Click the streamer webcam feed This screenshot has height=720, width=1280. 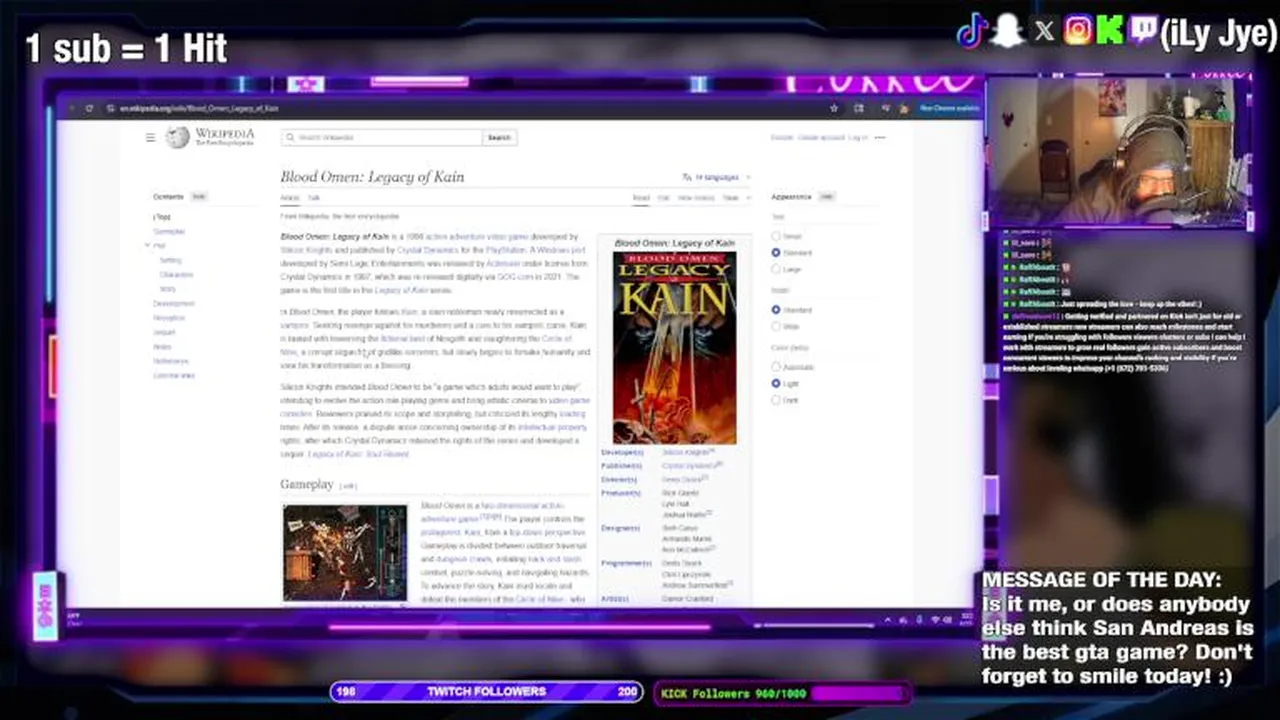1117,152
